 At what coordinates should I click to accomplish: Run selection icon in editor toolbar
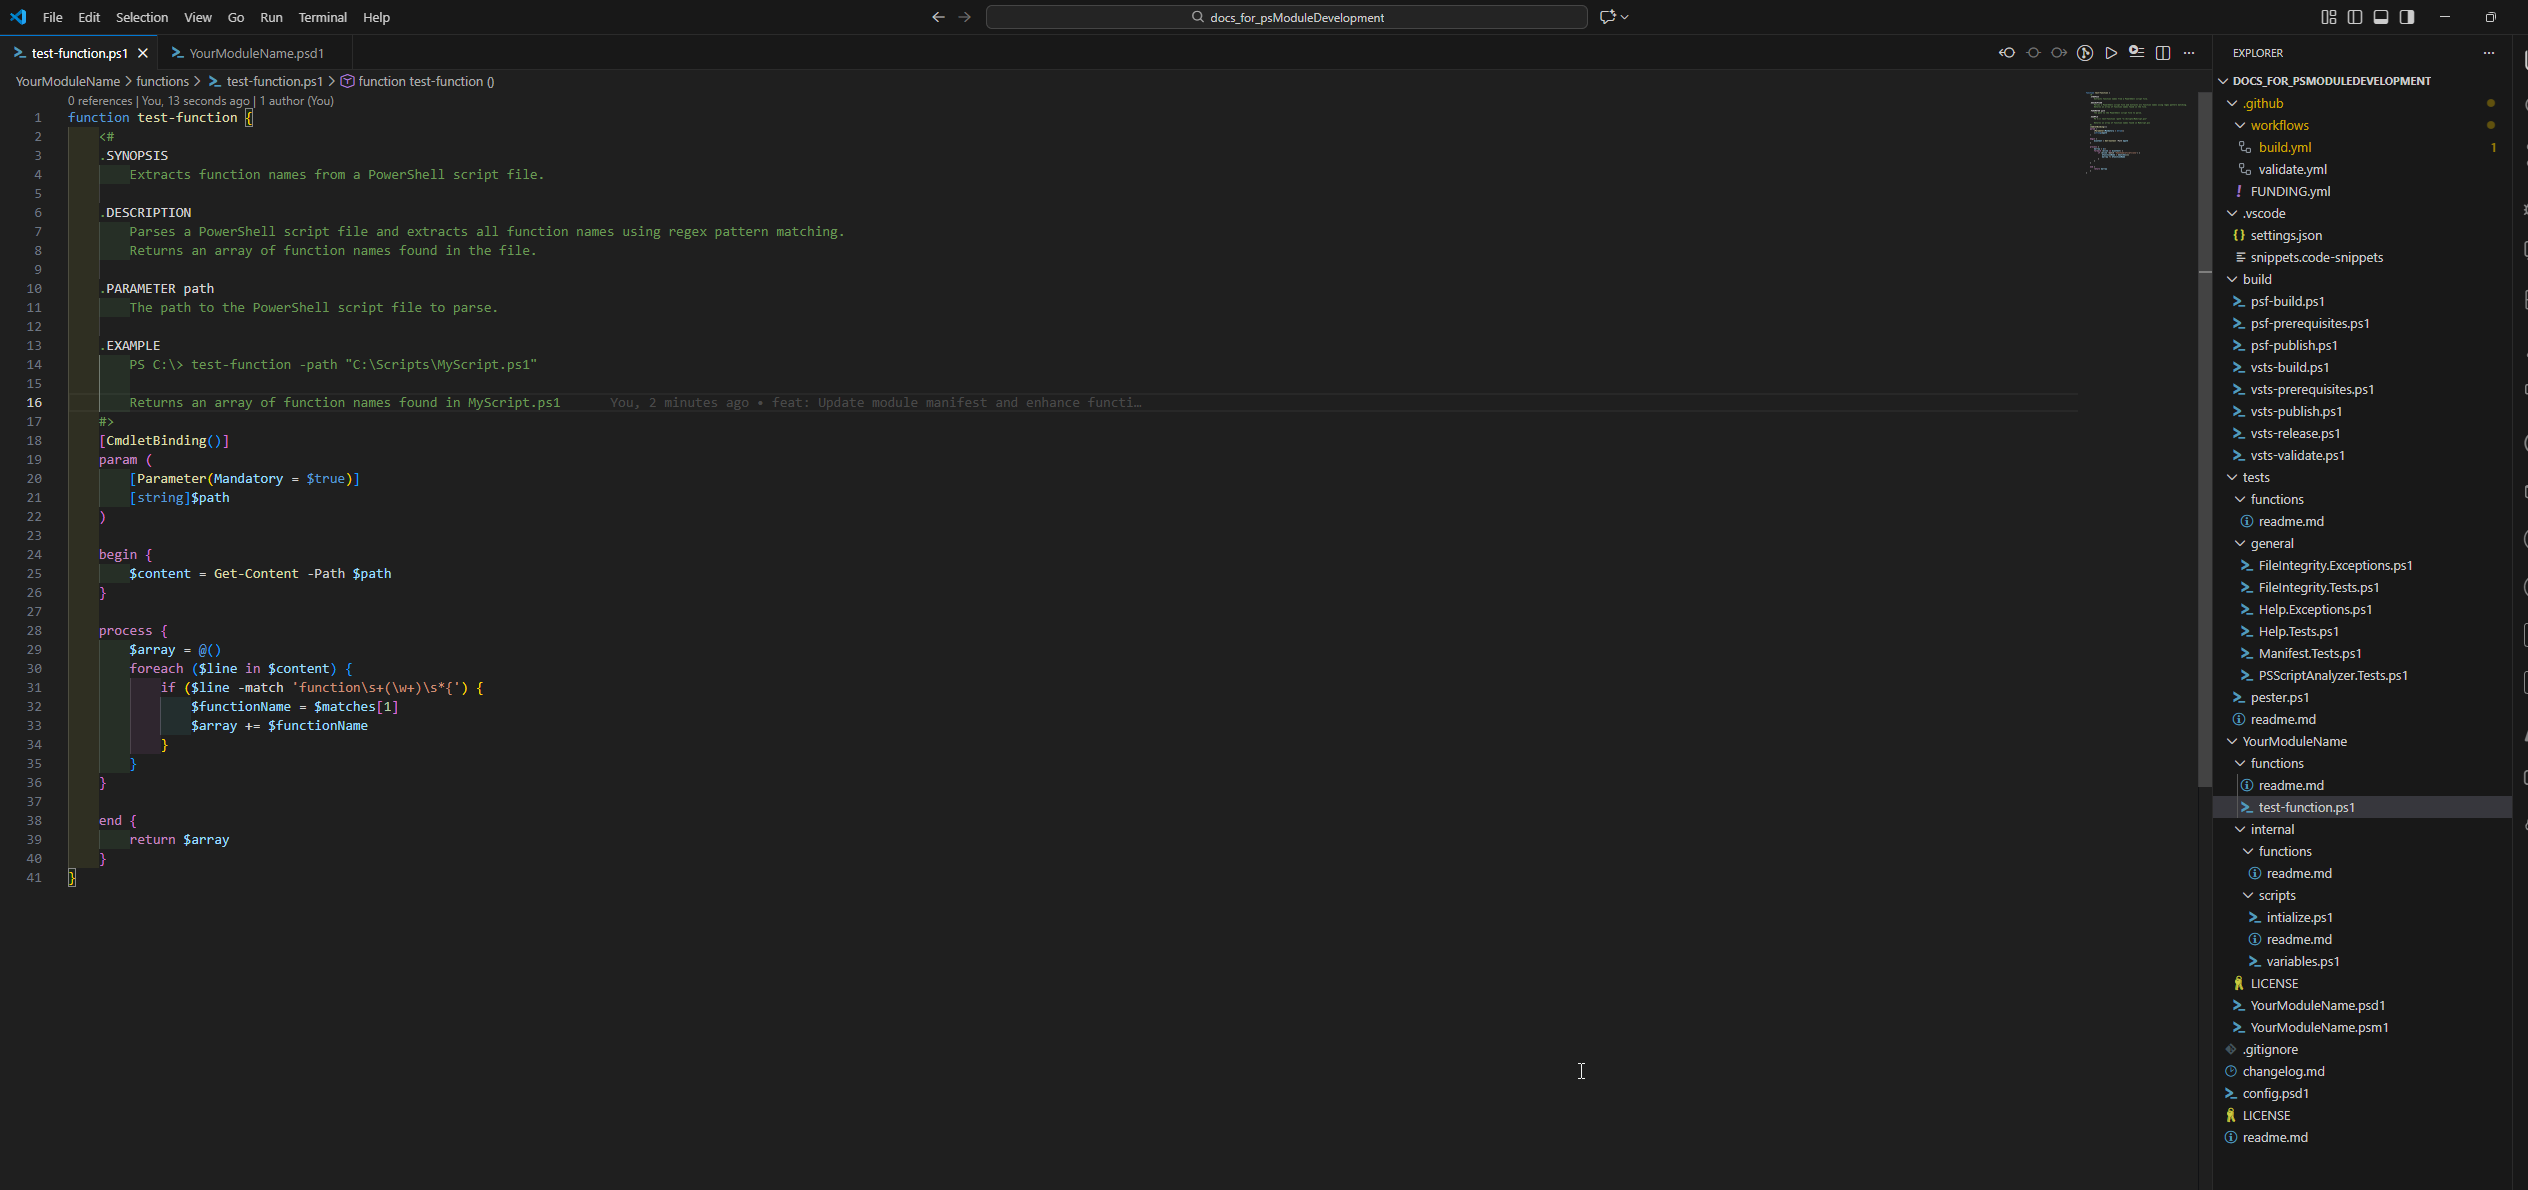(x=2137, y=53)
